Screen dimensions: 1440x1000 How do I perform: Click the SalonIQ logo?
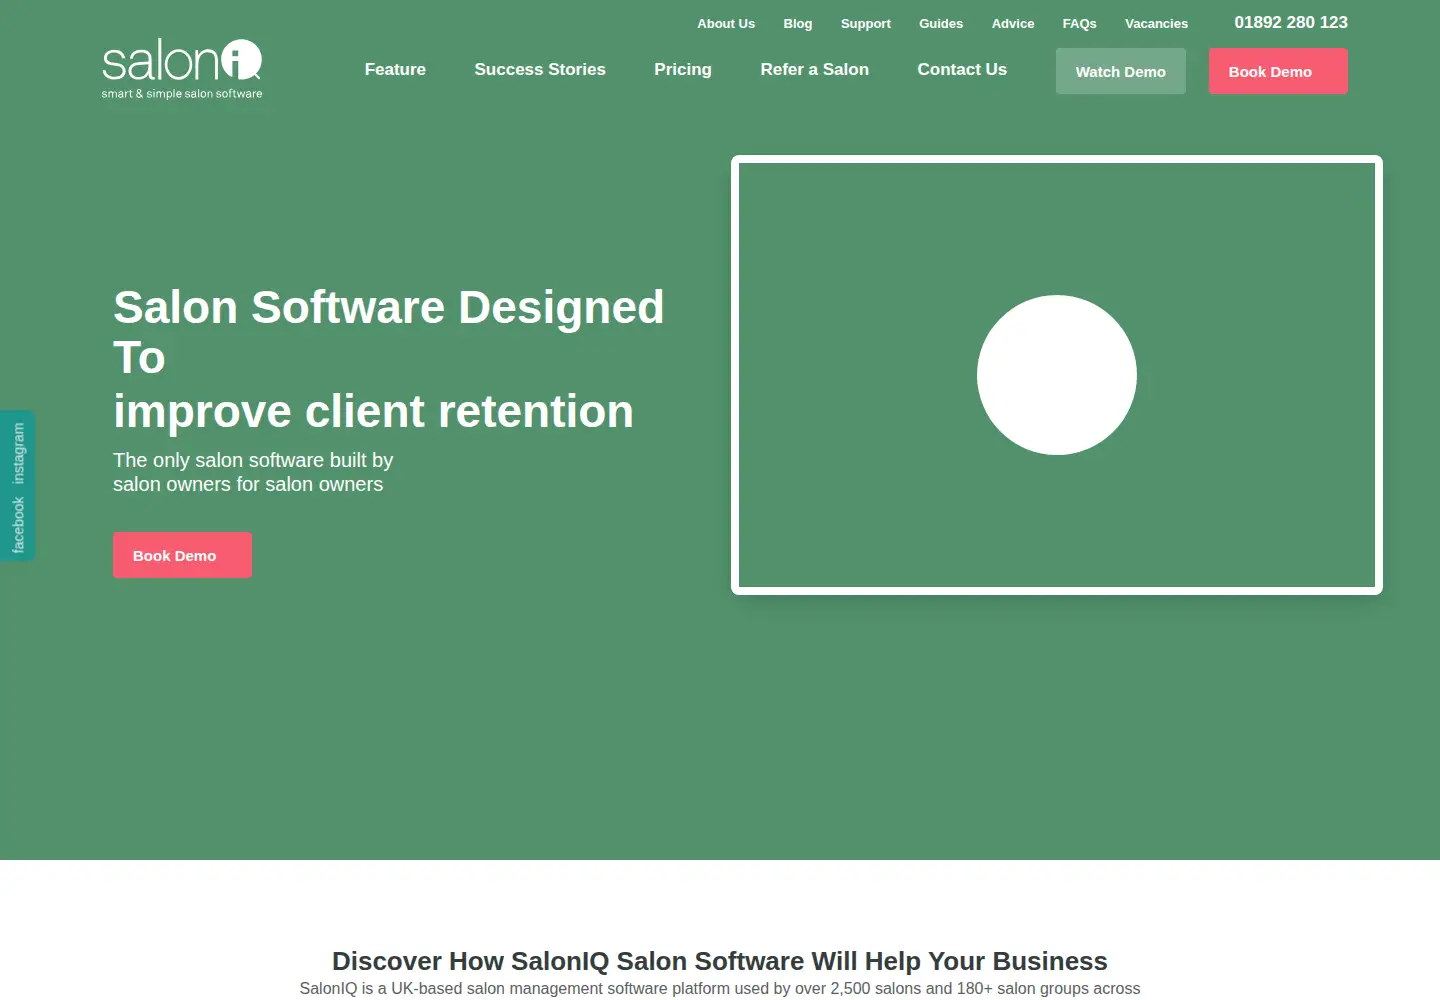pos(182,69)
